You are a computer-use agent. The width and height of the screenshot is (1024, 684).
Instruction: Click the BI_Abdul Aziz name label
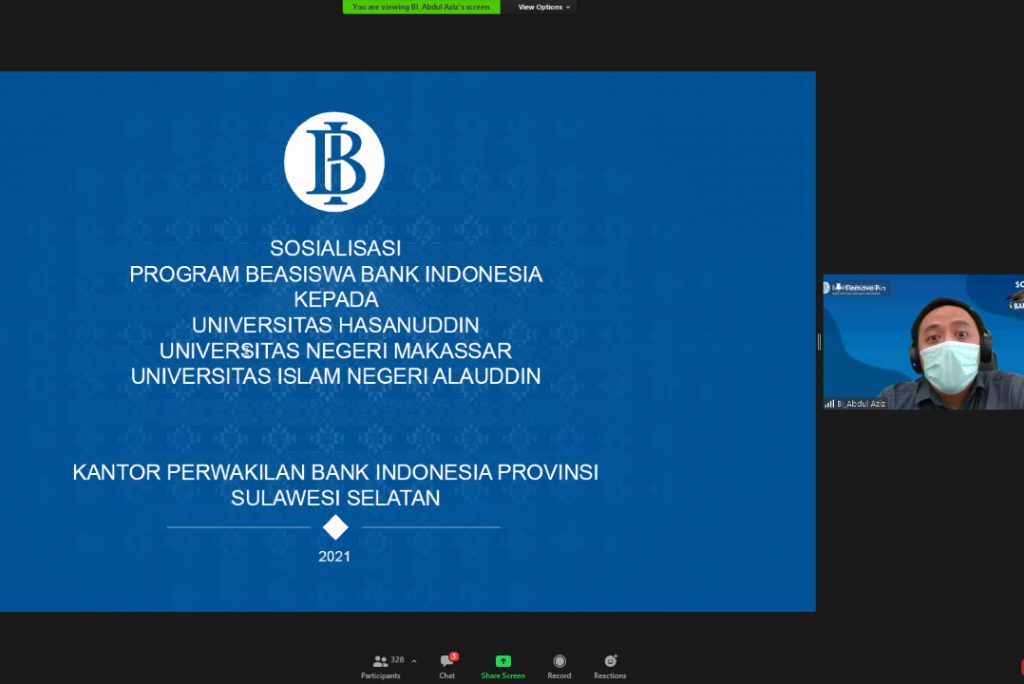pyautogui.click(x=862, y=404)
